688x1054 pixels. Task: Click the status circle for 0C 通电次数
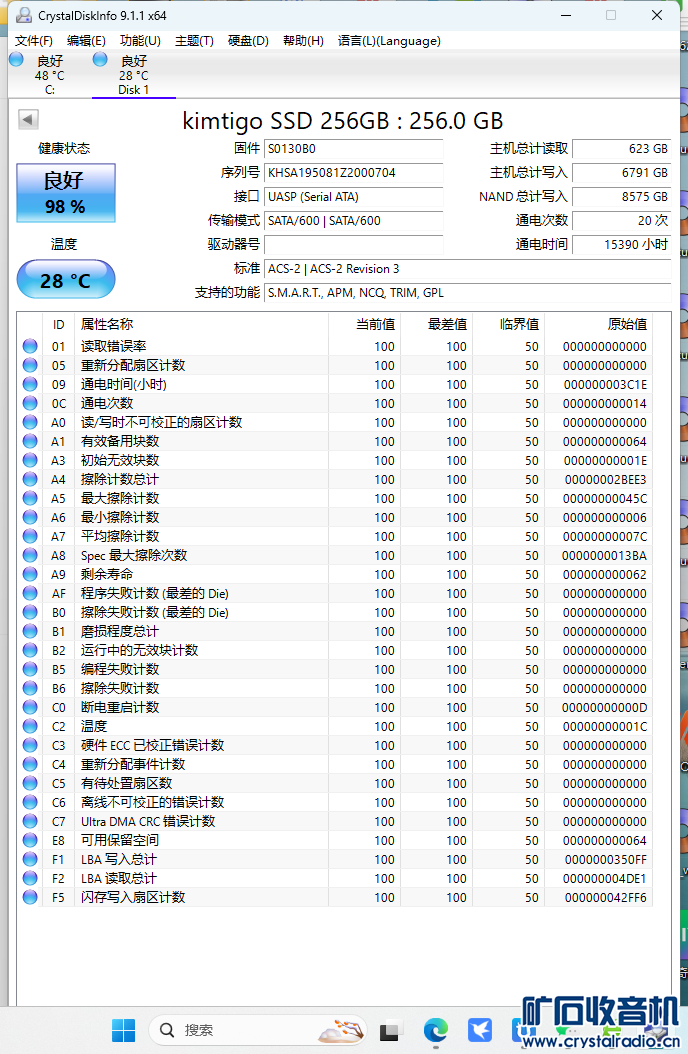point(30,403)
